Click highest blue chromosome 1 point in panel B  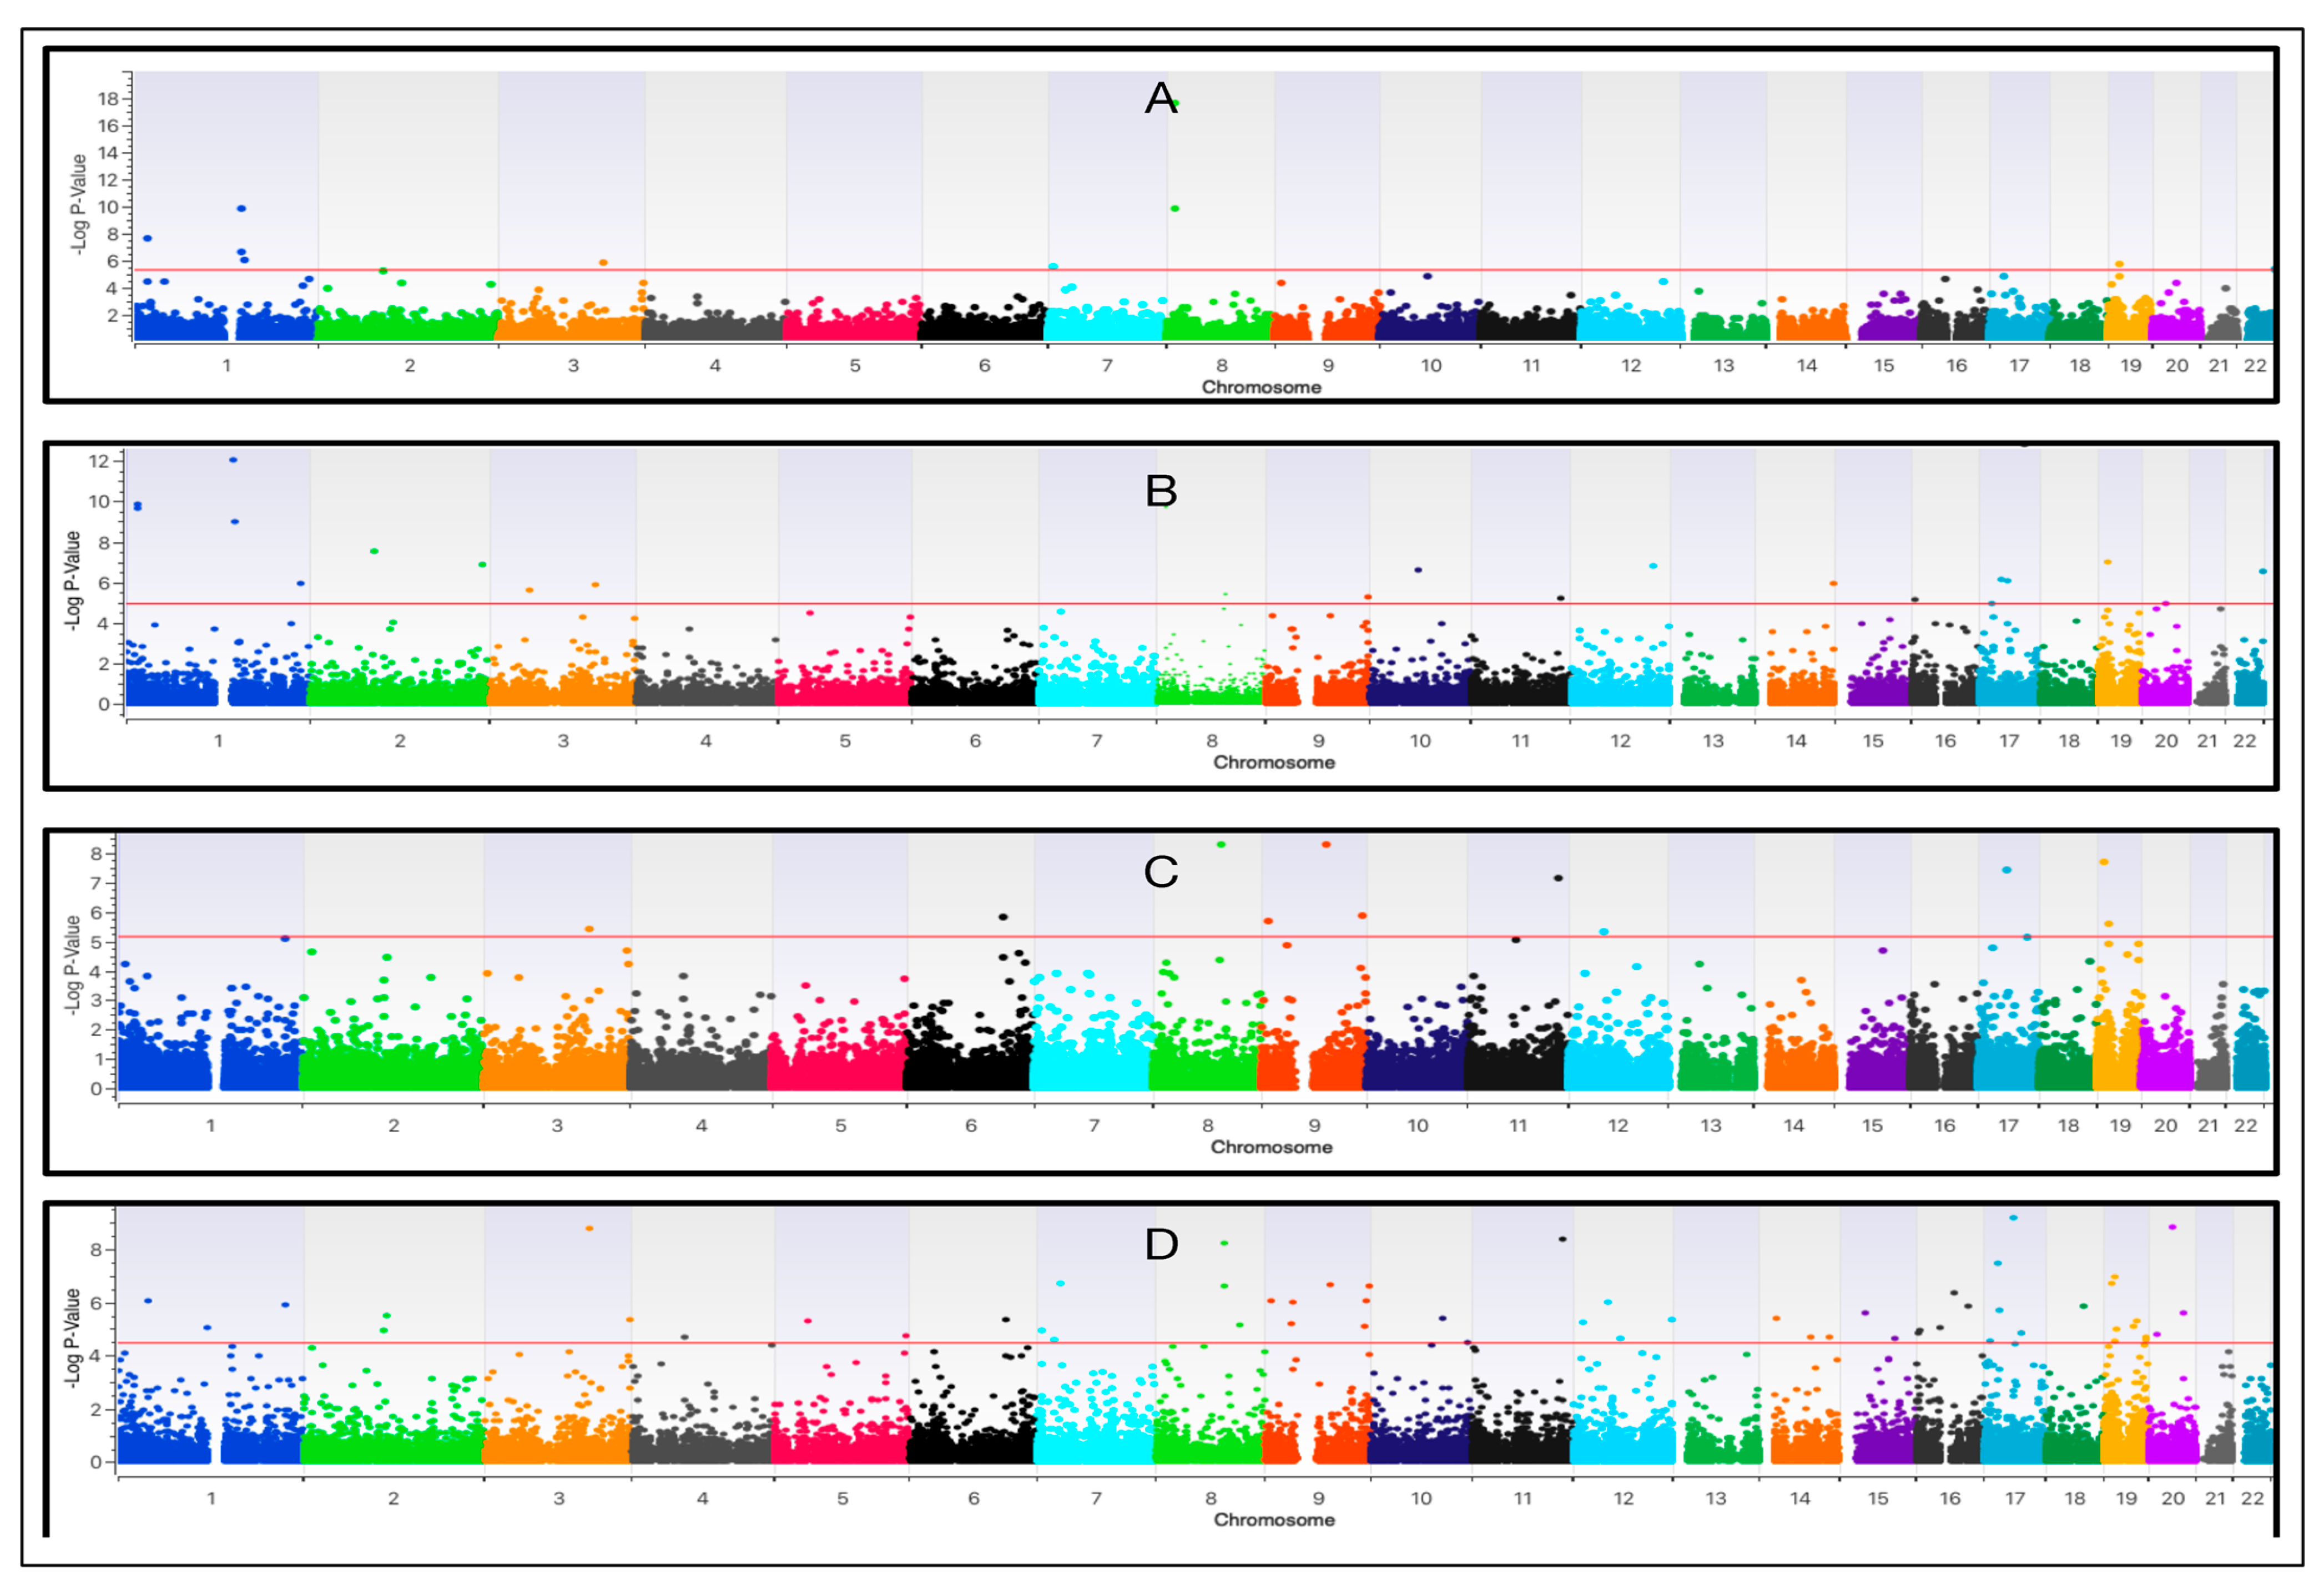tap(233, 460)
